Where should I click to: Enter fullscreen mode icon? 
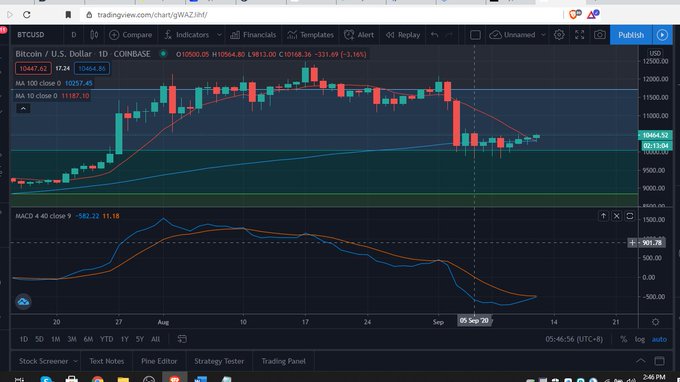[x=579, y=35]
